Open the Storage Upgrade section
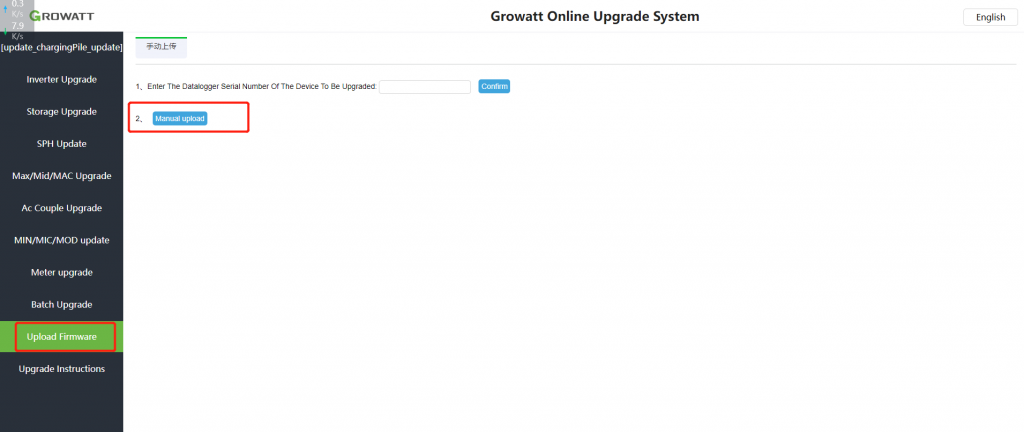 (x=61, y=112)
